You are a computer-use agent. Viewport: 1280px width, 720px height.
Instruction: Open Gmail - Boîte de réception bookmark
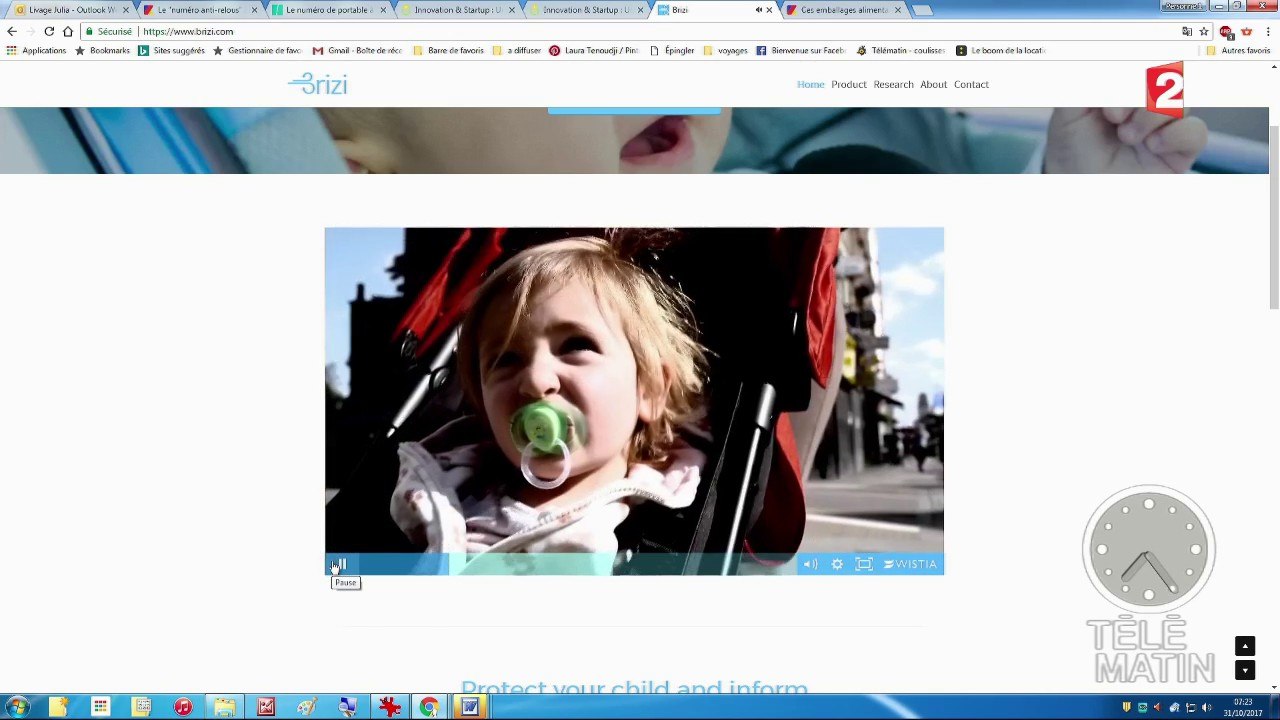(x=357, y=50)
